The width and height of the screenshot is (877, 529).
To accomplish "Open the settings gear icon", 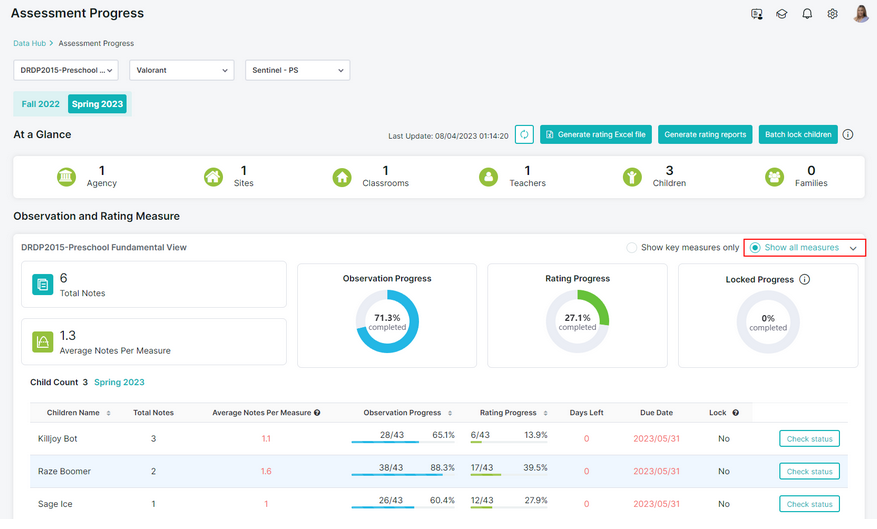I will (x=832, y=14).
